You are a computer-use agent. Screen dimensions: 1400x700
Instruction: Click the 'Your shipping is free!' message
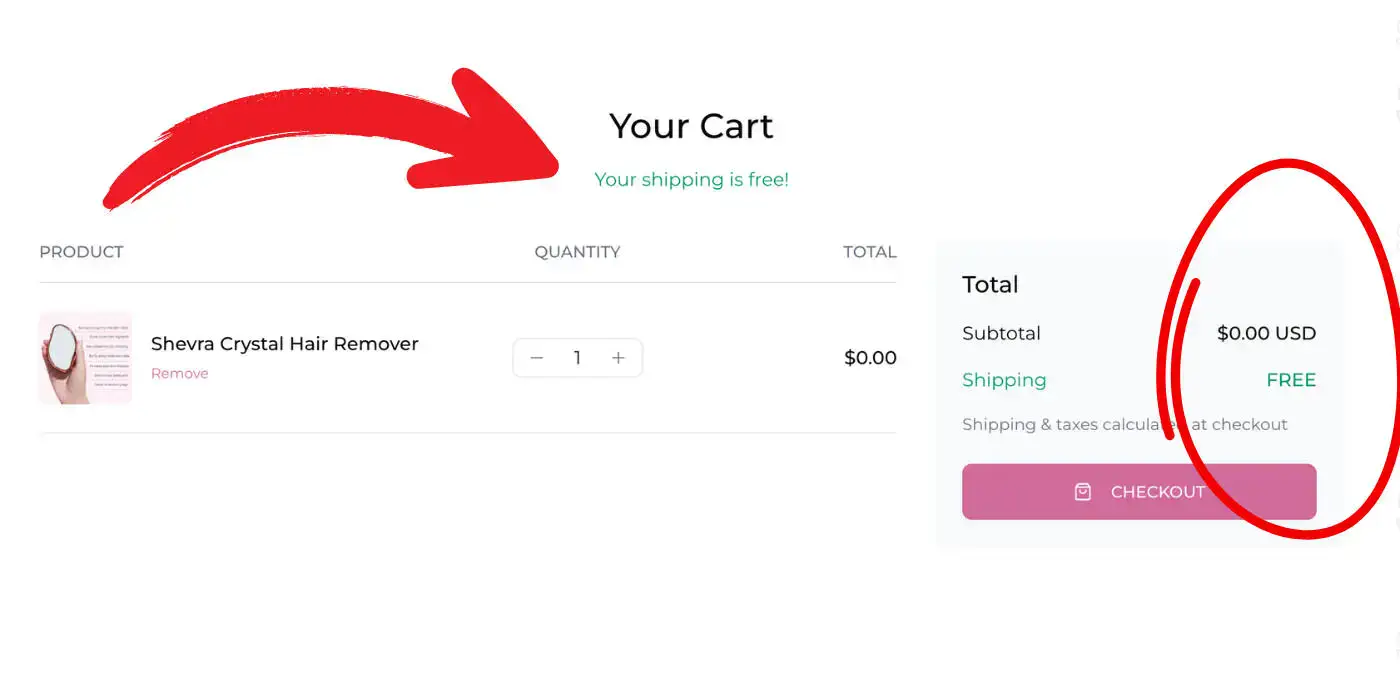point(691,180)
